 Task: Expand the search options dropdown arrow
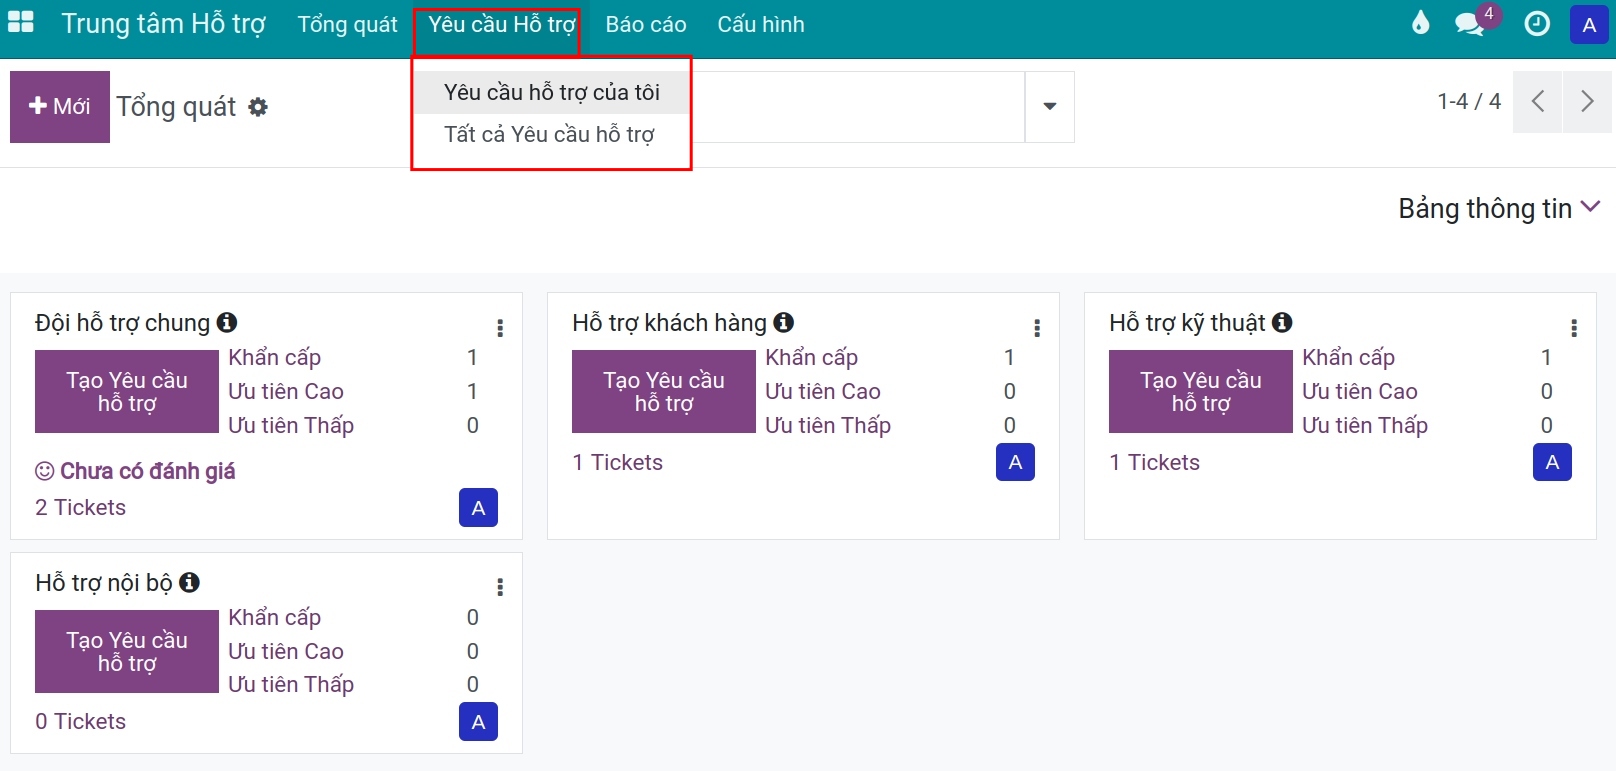coord(1050,106)
